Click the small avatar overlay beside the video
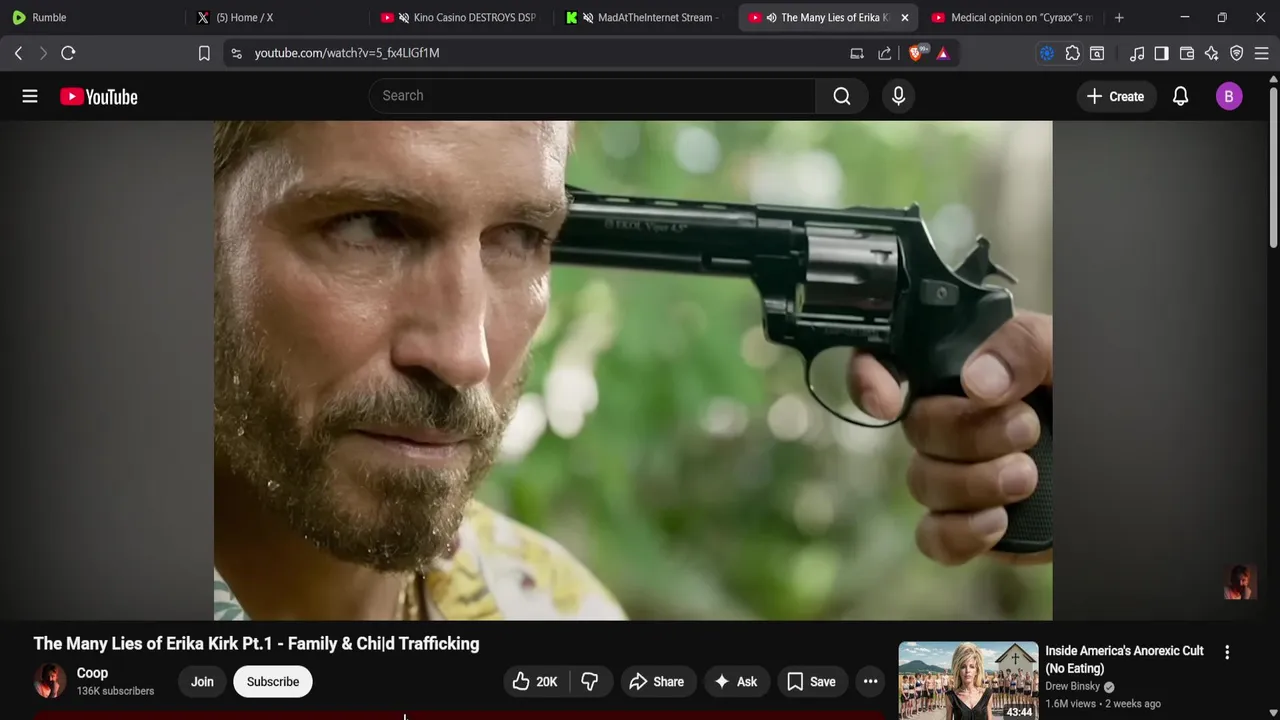Screen dimensions: 1280x720 coord(1240,582)
